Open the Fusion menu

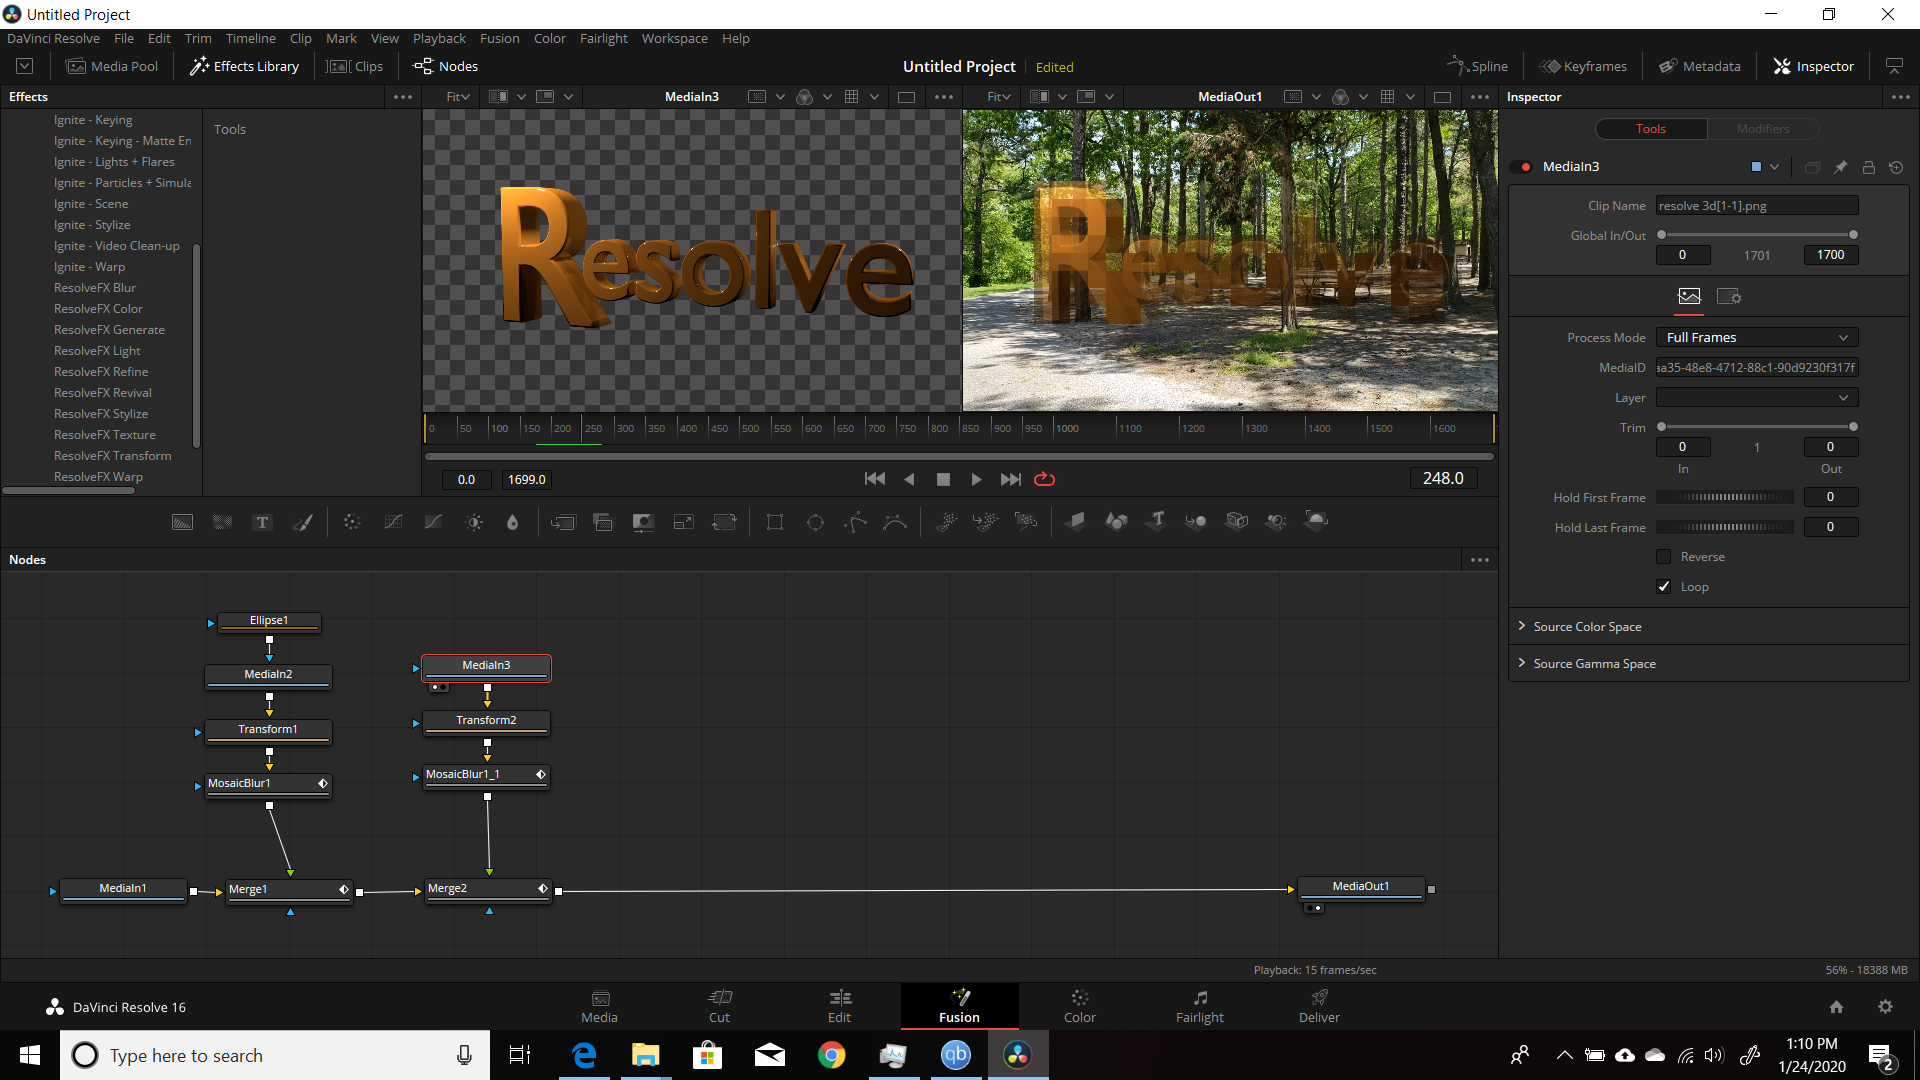pos(499,38)
